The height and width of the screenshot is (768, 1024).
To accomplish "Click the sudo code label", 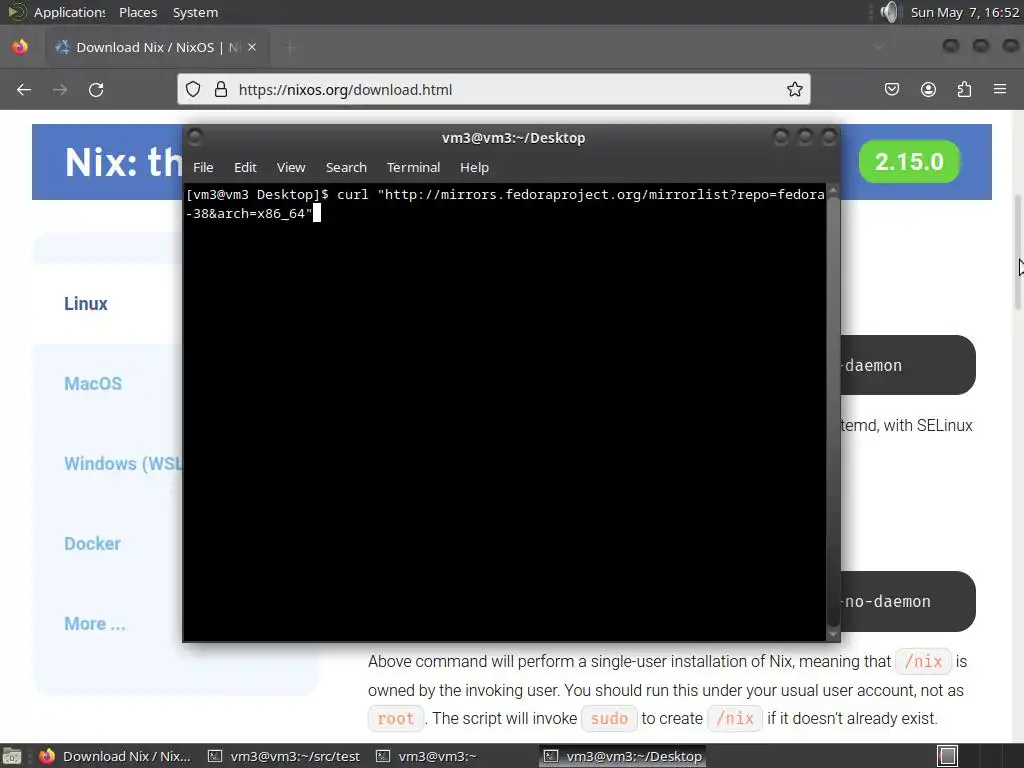I will point(609,718).
